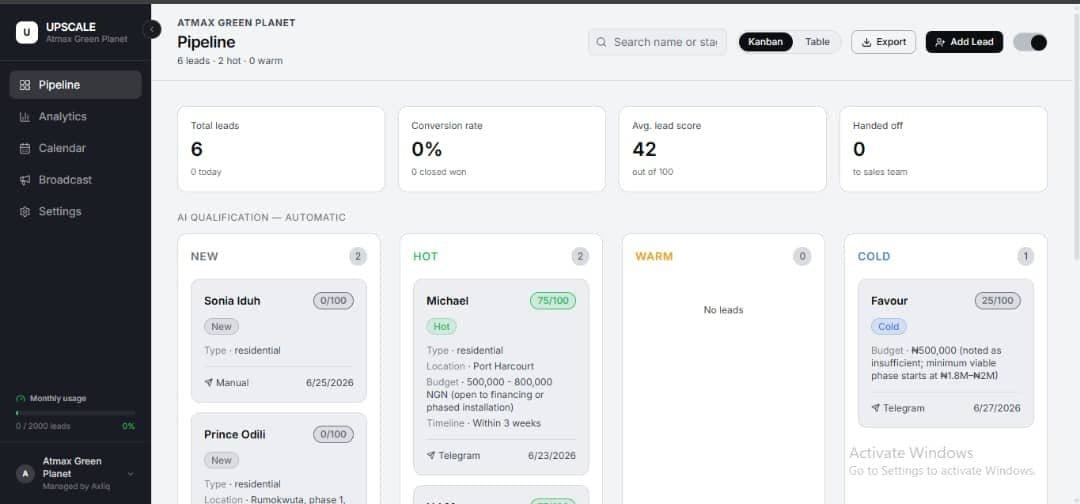Open Broadcast in the sidebar
This screenshot has width=1080, height=504.
click(x=75, y=180)
